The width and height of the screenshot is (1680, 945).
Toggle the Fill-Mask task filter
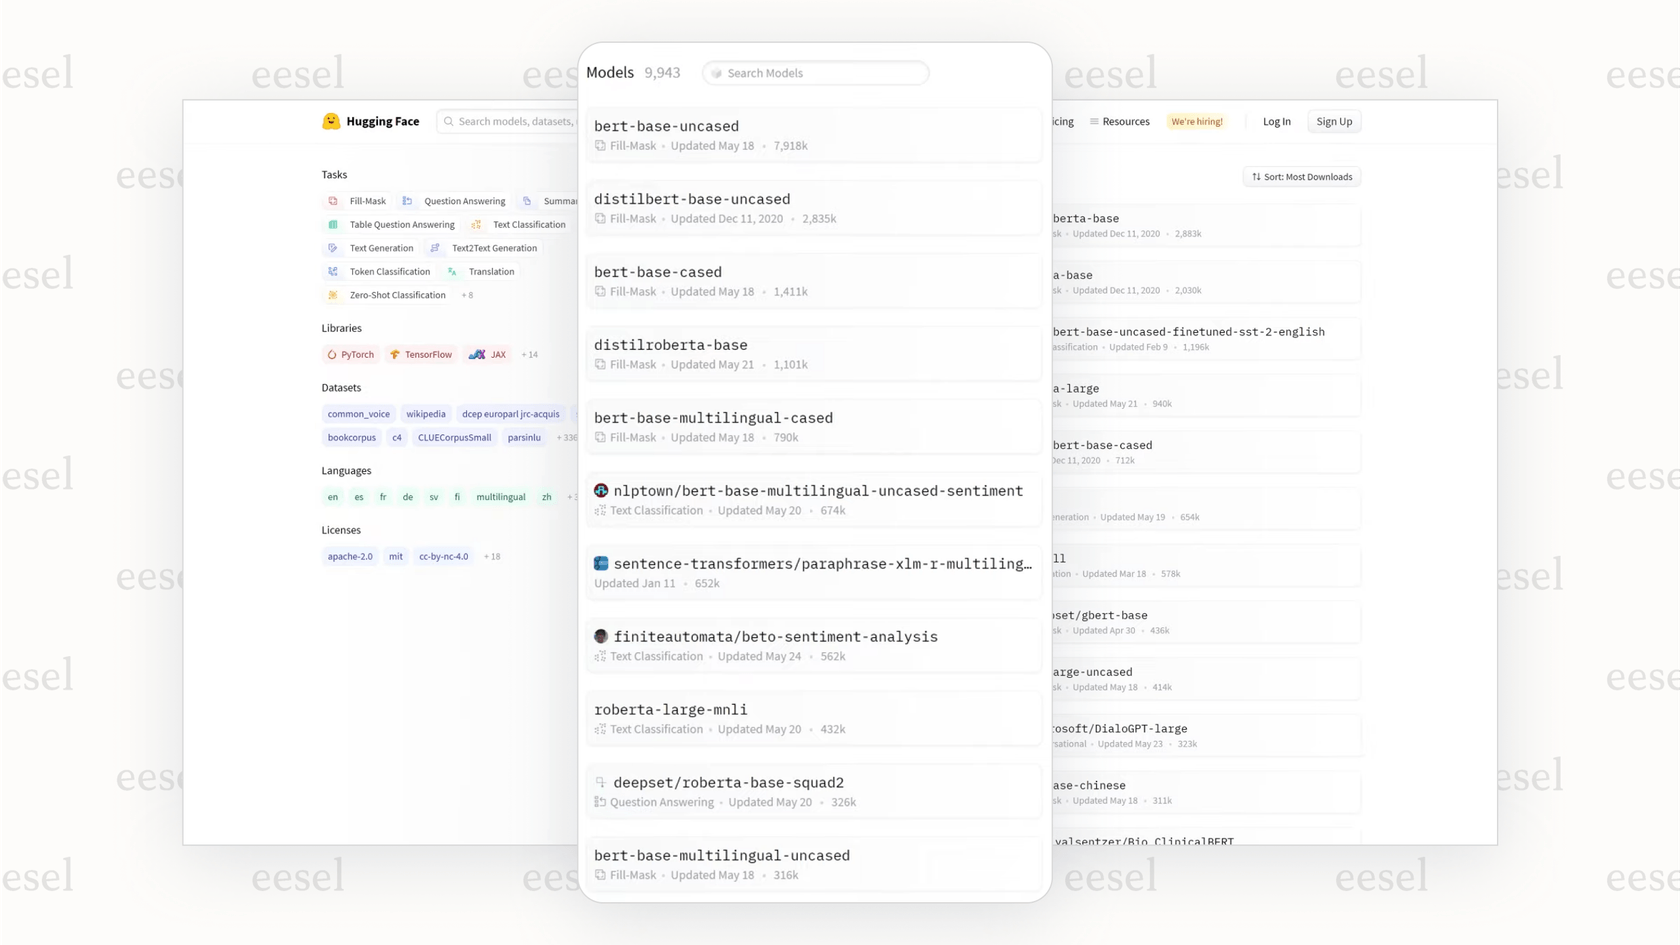[x=356, y=200]
